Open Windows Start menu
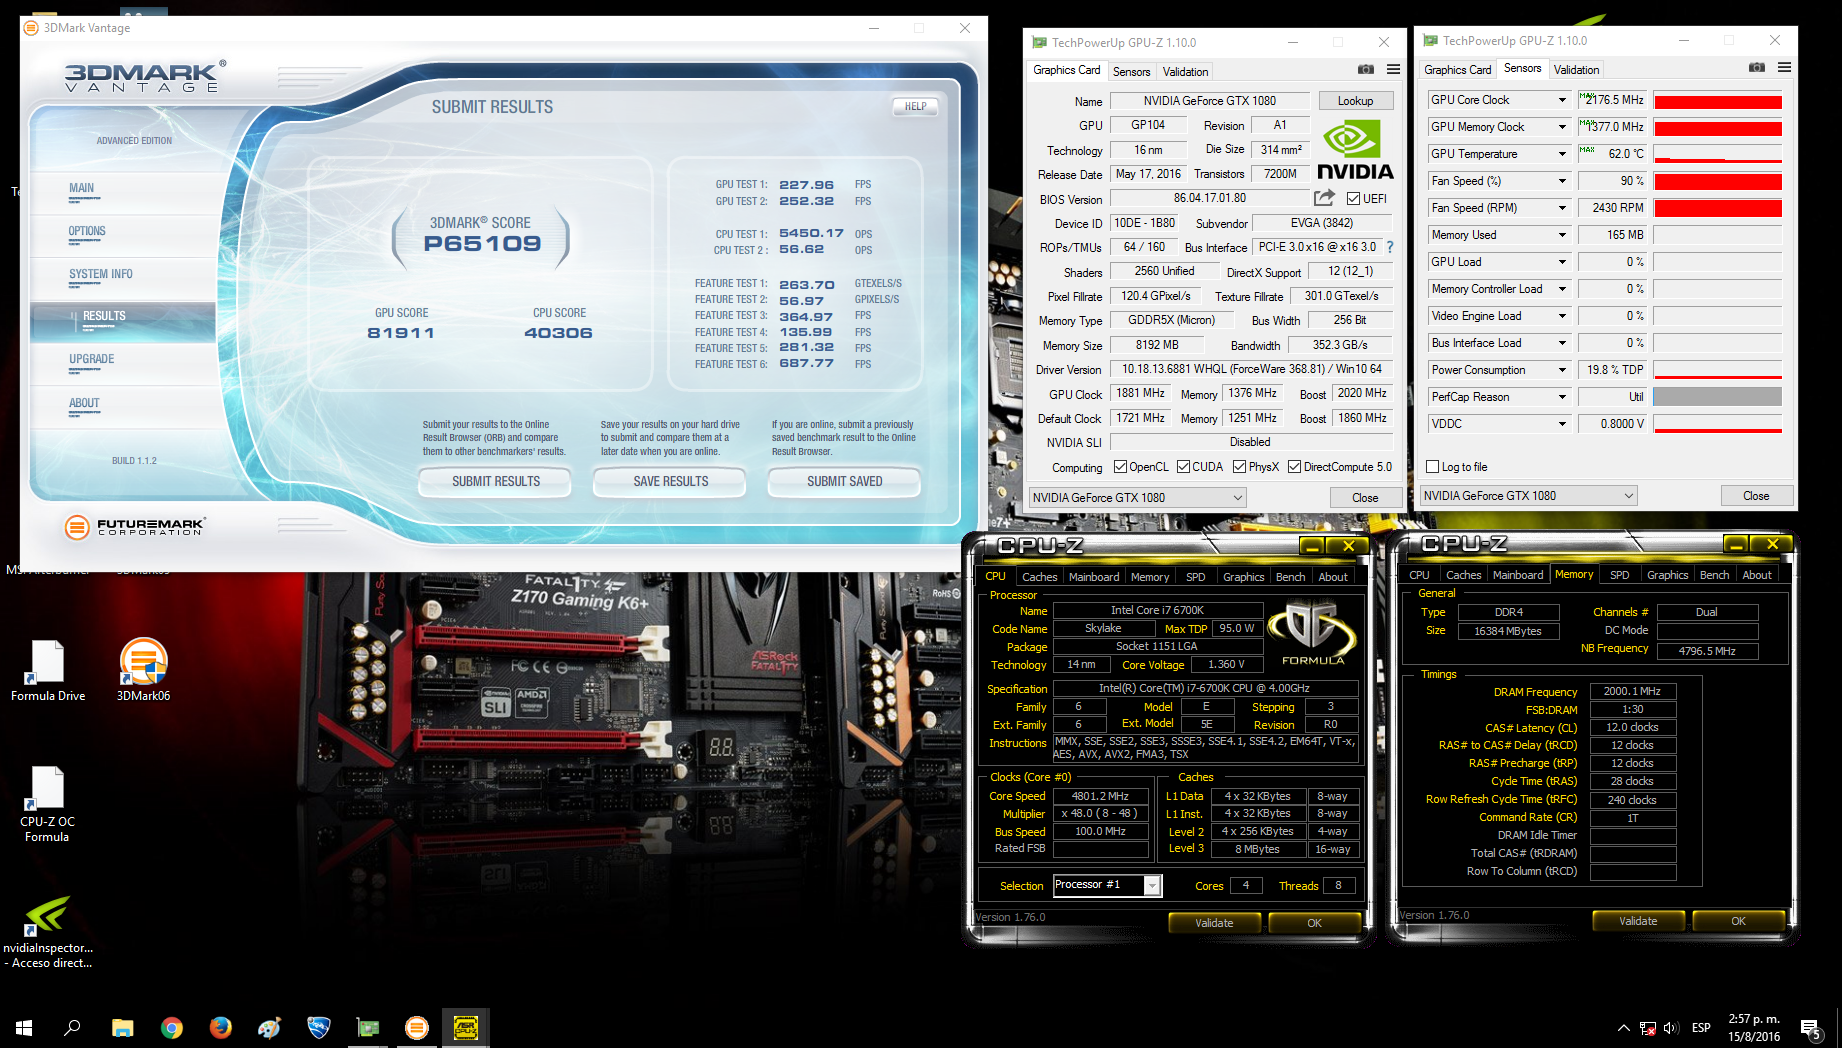Screen dimensions: 1842x1048 point(24,1027)
